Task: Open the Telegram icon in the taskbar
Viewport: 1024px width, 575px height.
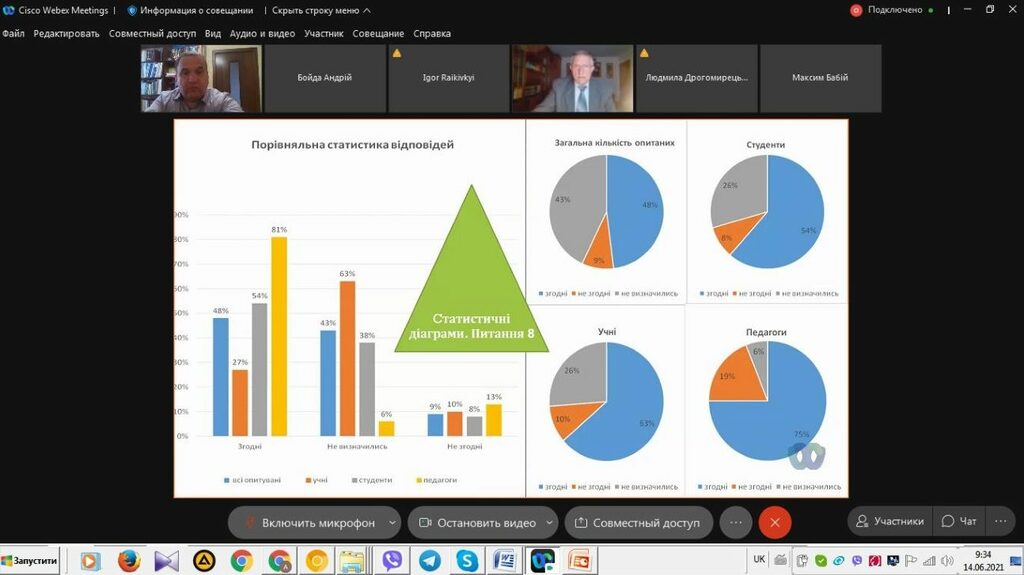Action: [x=429, y=561]
